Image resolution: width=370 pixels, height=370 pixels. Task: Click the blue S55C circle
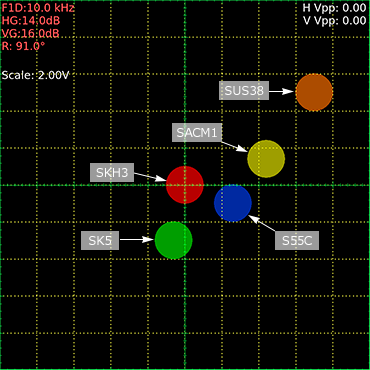click(233, 203)
